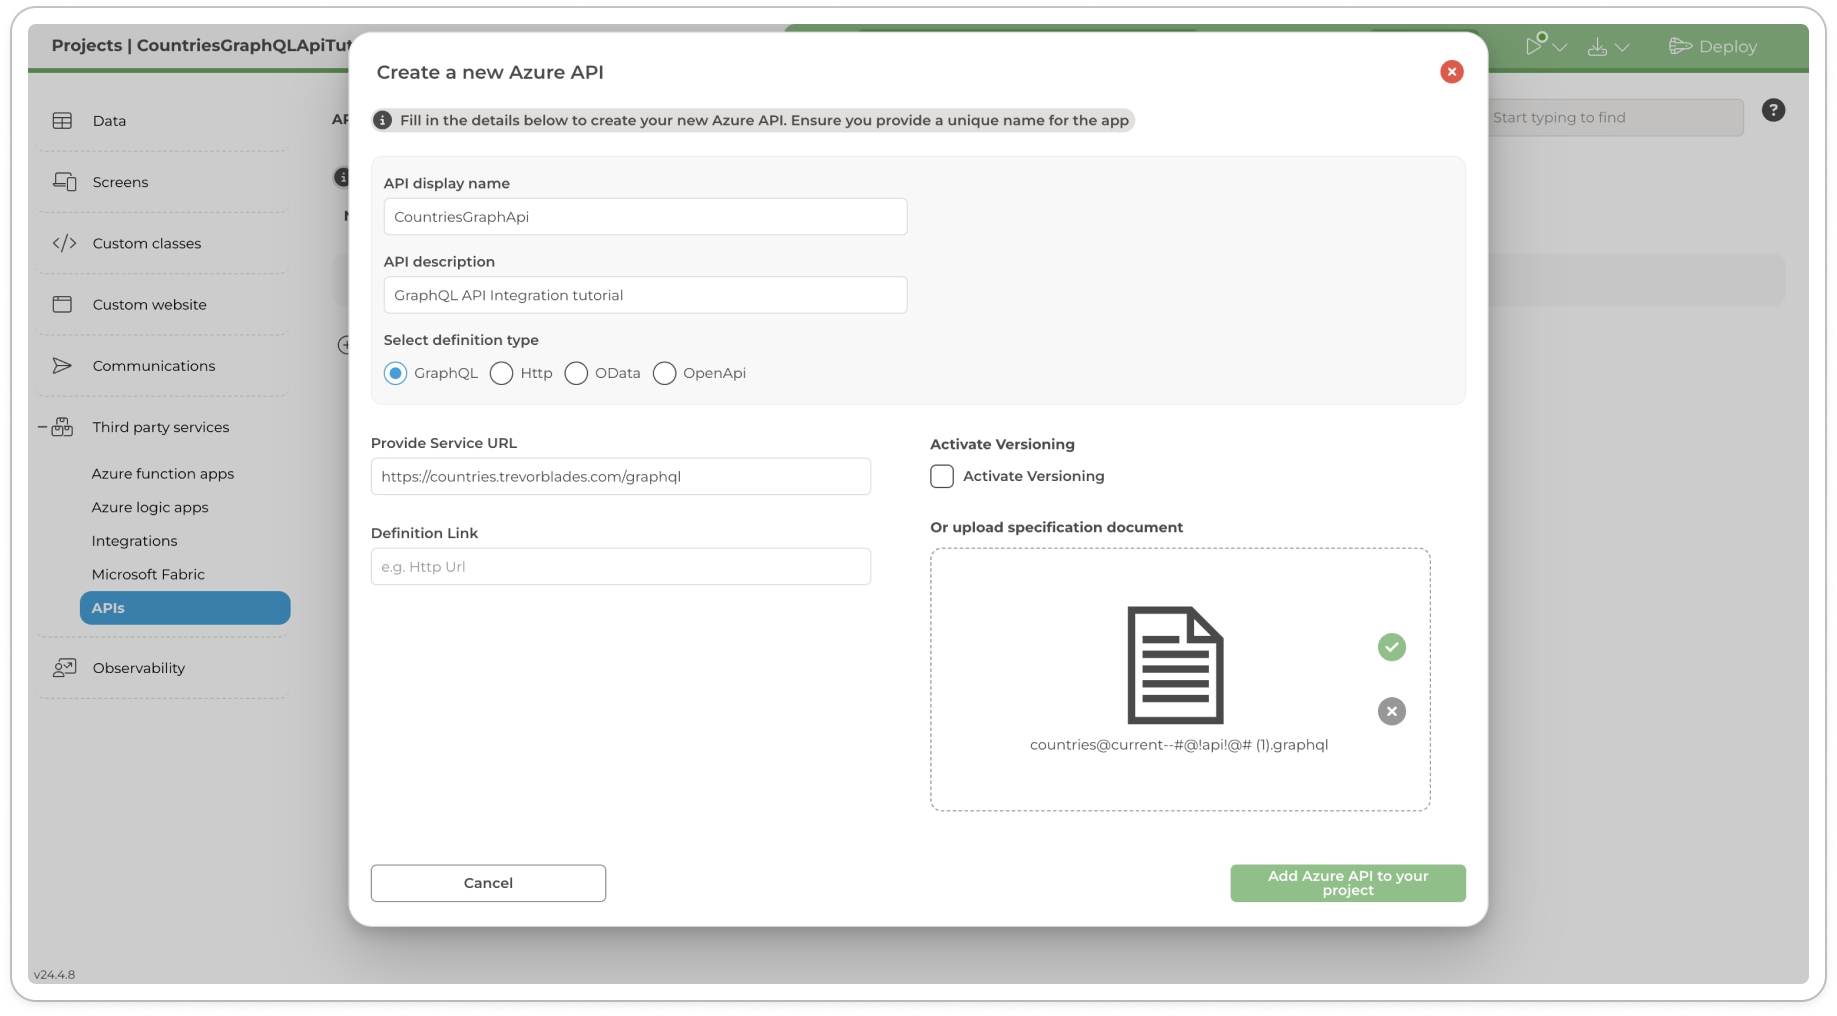Open help via question mark icon
This screenshot has height=1016, width=1837.
[x=1773, y=110]
